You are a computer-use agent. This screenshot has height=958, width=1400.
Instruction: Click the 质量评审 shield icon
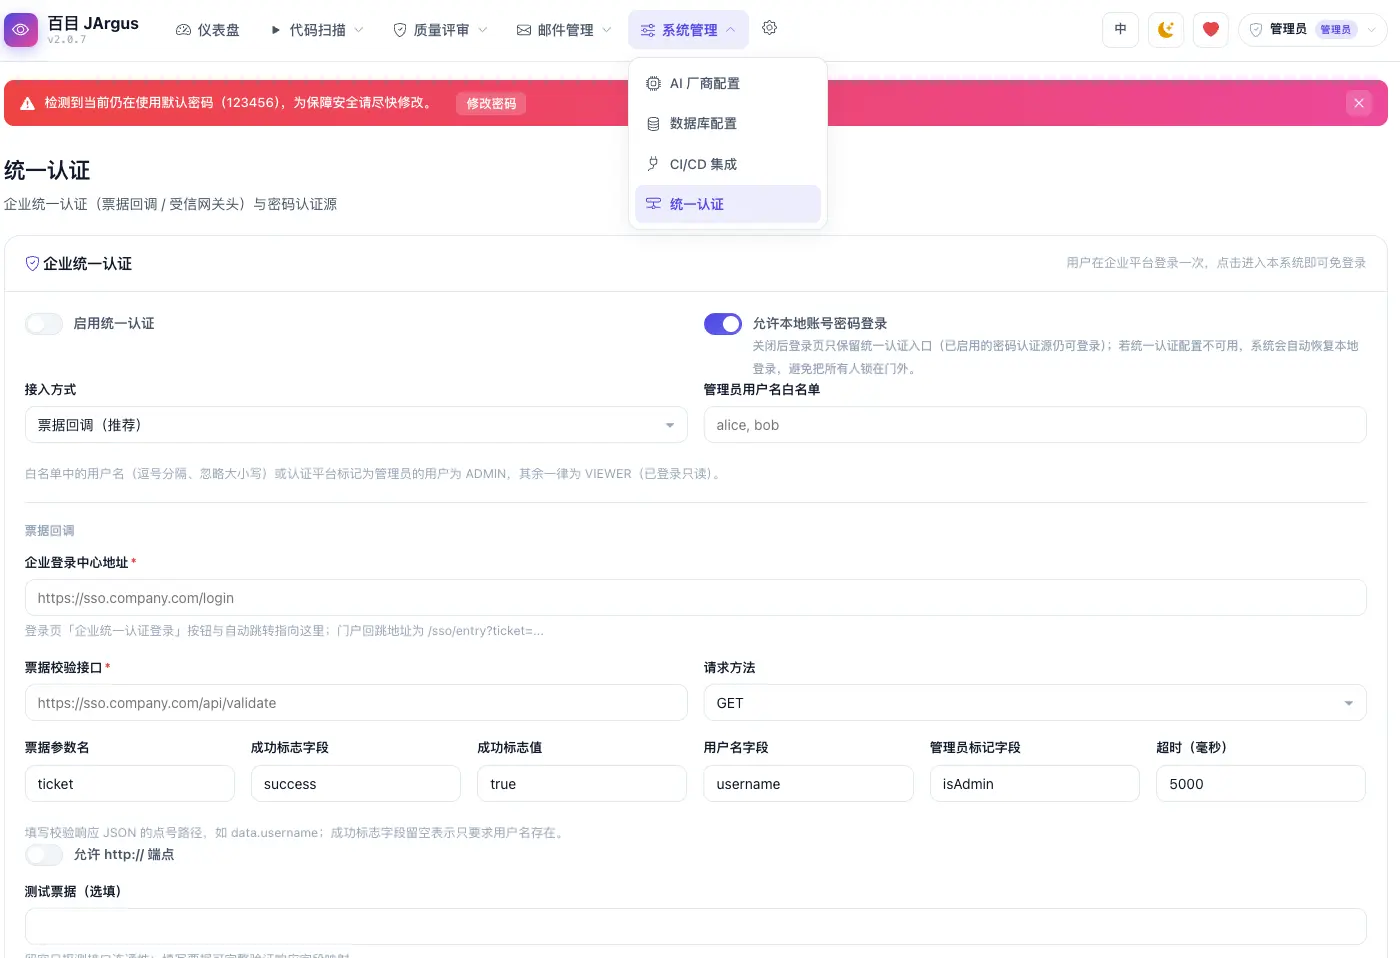[400, 30]
